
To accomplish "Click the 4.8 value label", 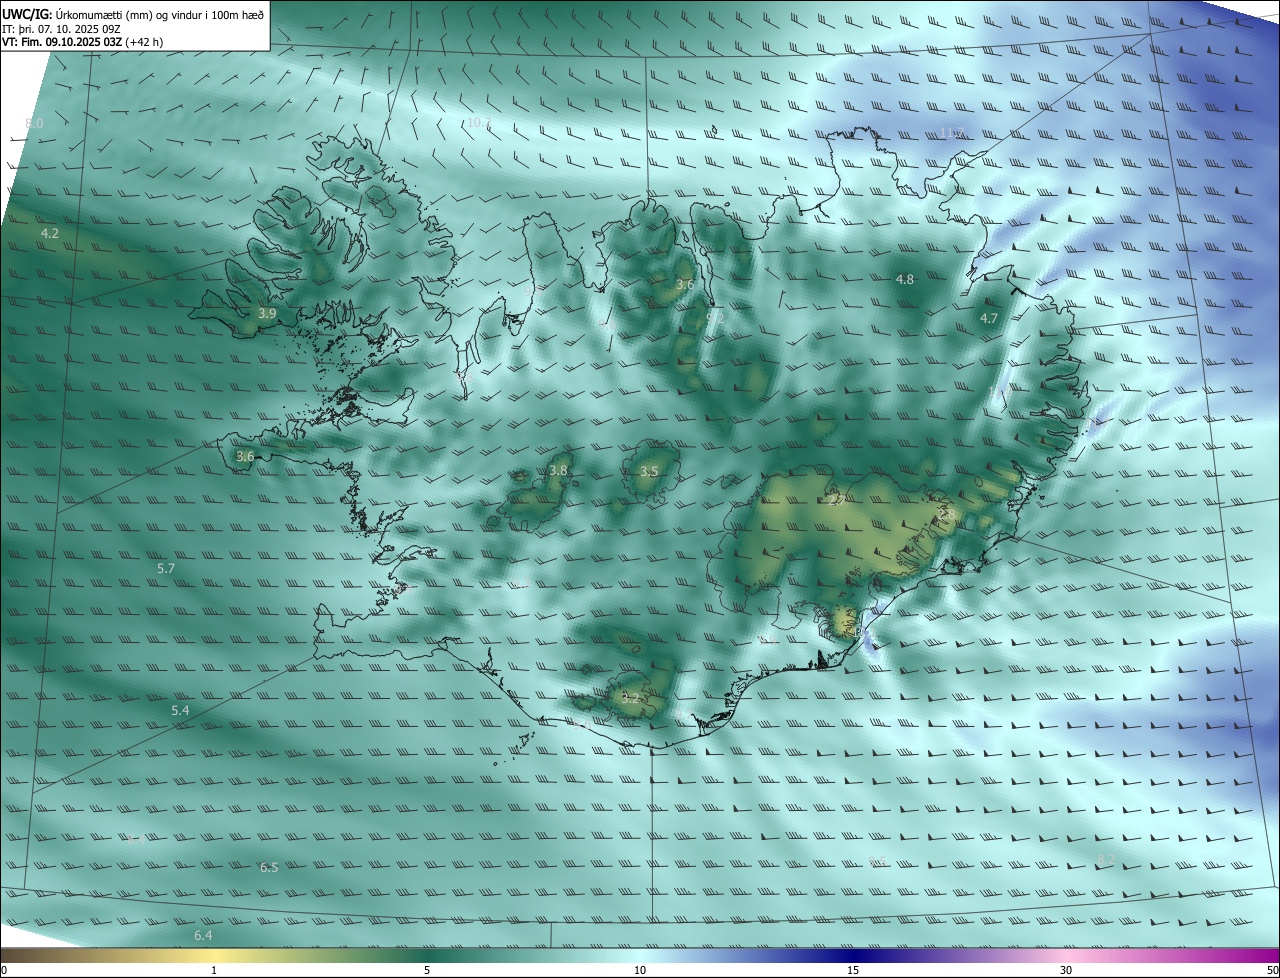I will click(905, 279).
